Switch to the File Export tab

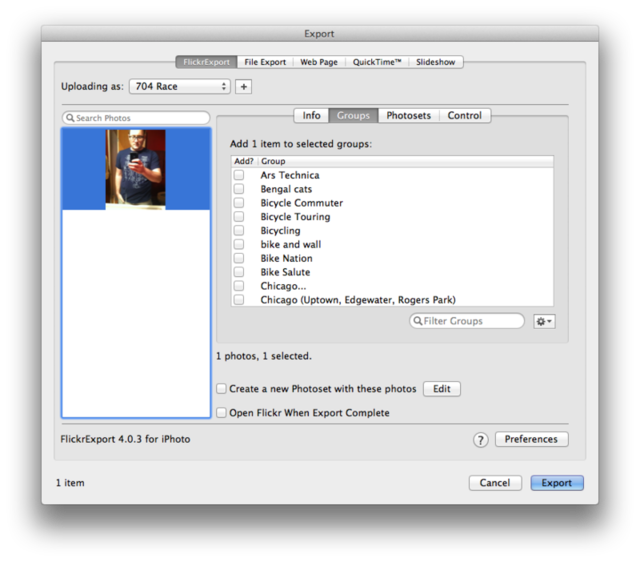tap(265, 62)
